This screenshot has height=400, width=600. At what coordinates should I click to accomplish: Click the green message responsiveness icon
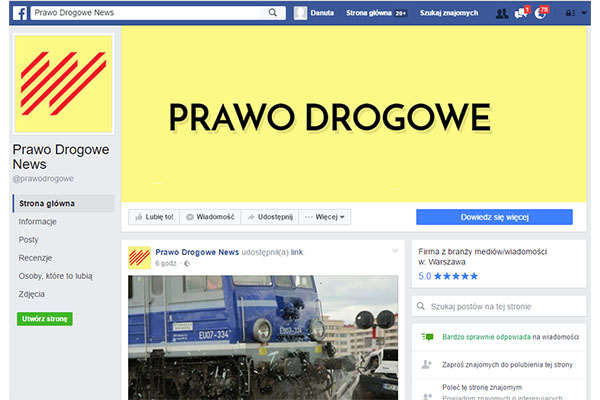427,337
